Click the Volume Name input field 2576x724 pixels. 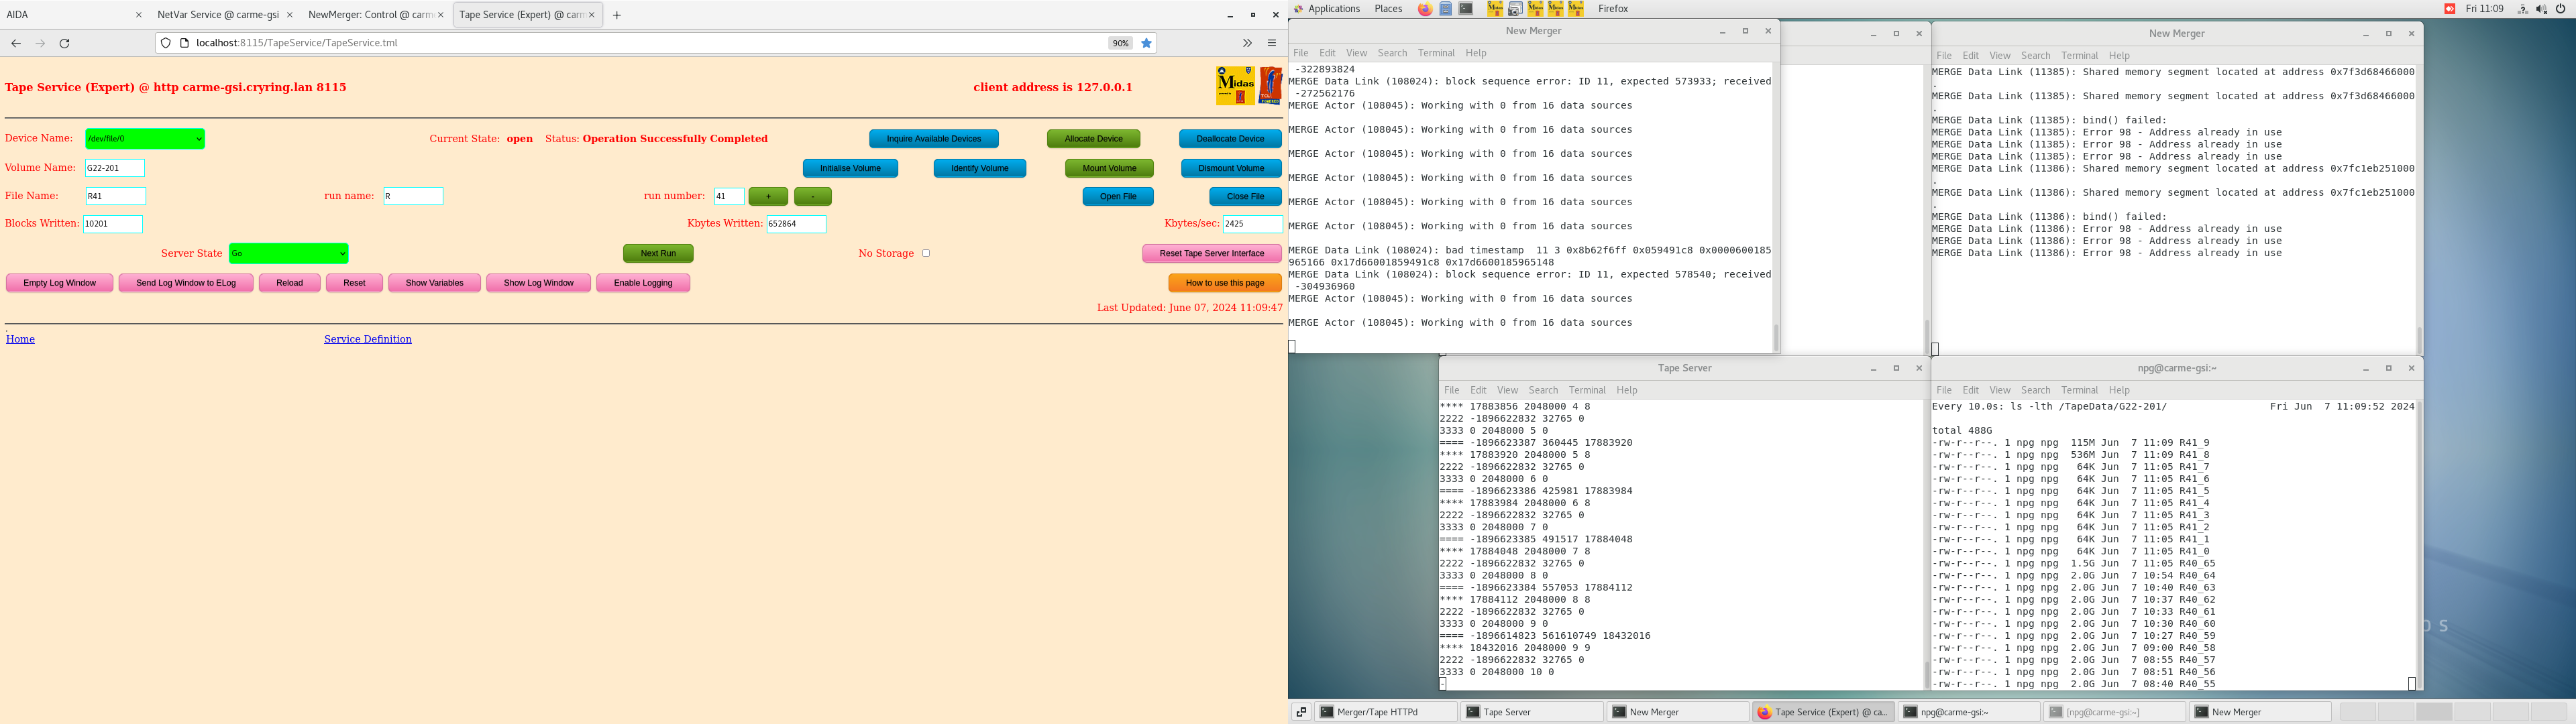tap(115, 168)
